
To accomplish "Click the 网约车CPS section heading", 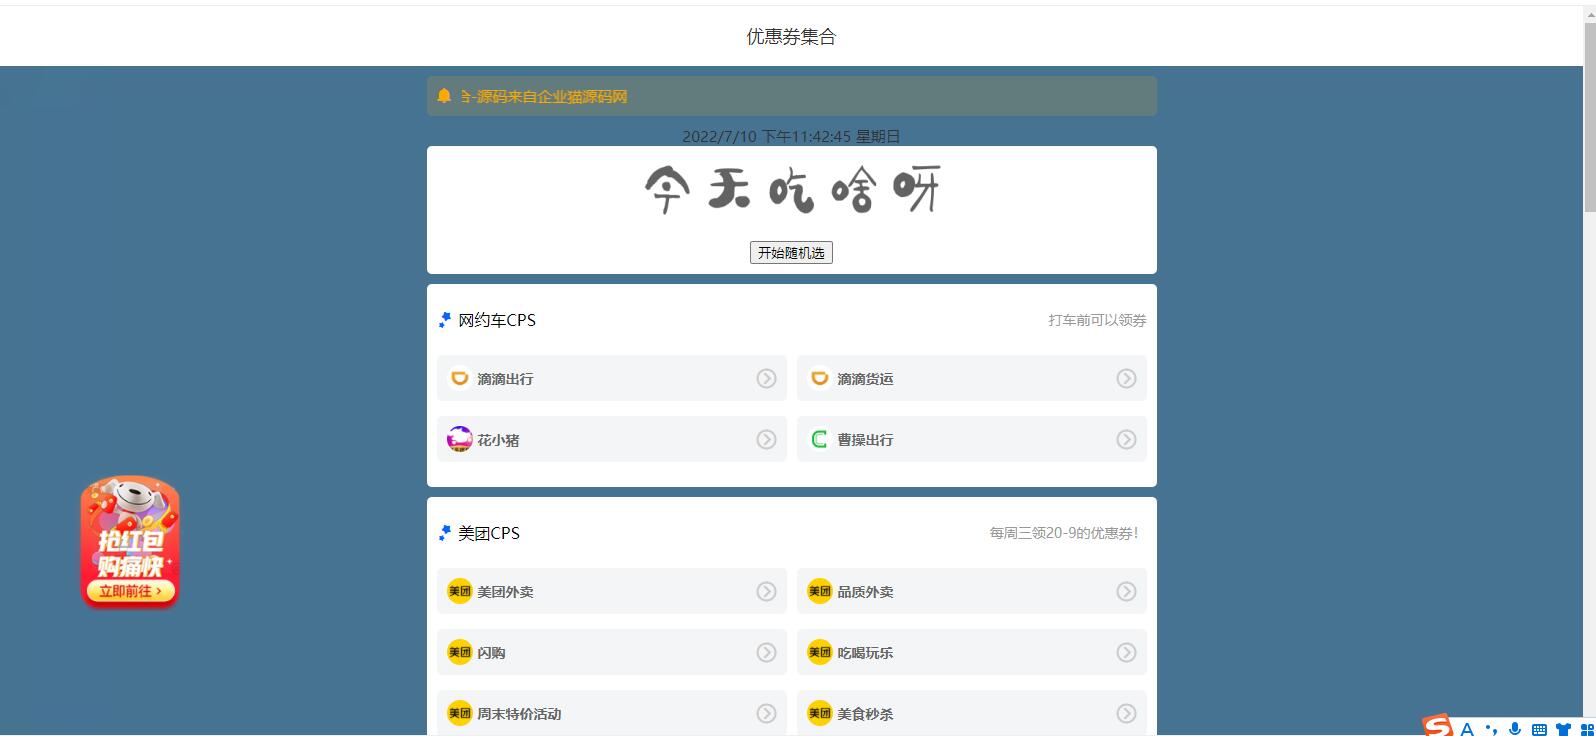I will tap(497, 320).
